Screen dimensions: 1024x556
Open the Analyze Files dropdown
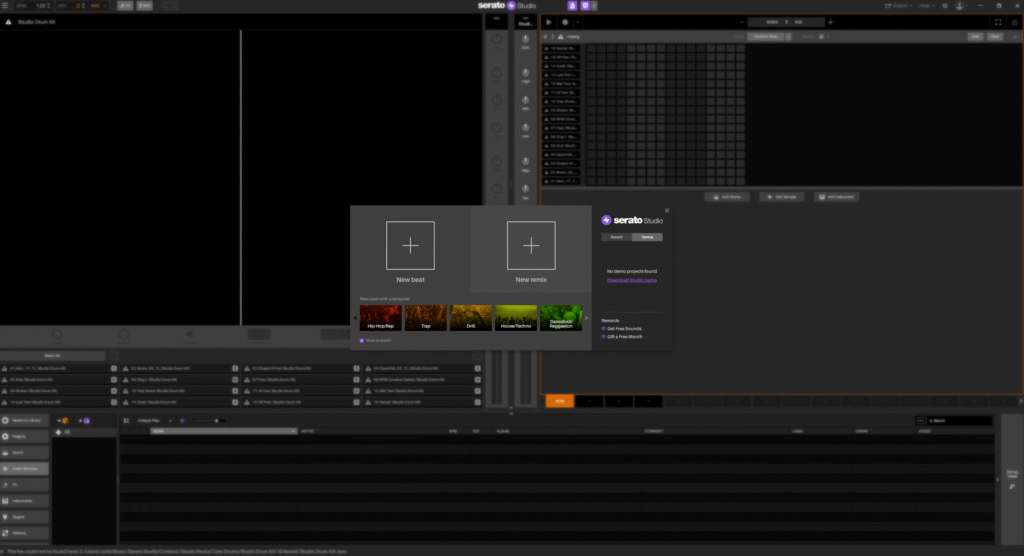153,421
